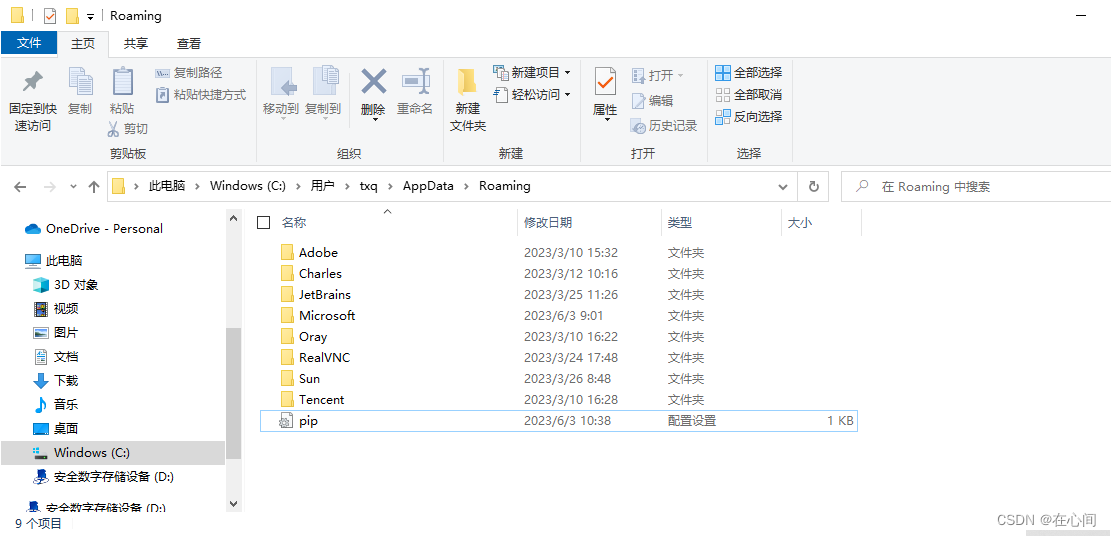Select Windows (C:) in the navigation pane
Viewport: 1111px width, 536px height.
(91, 453)
